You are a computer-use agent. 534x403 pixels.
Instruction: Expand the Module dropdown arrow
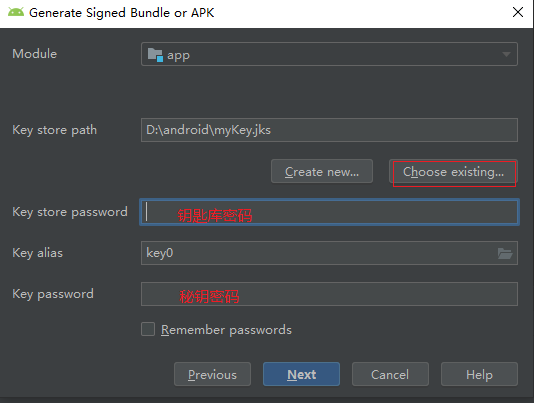coord(506,54)
